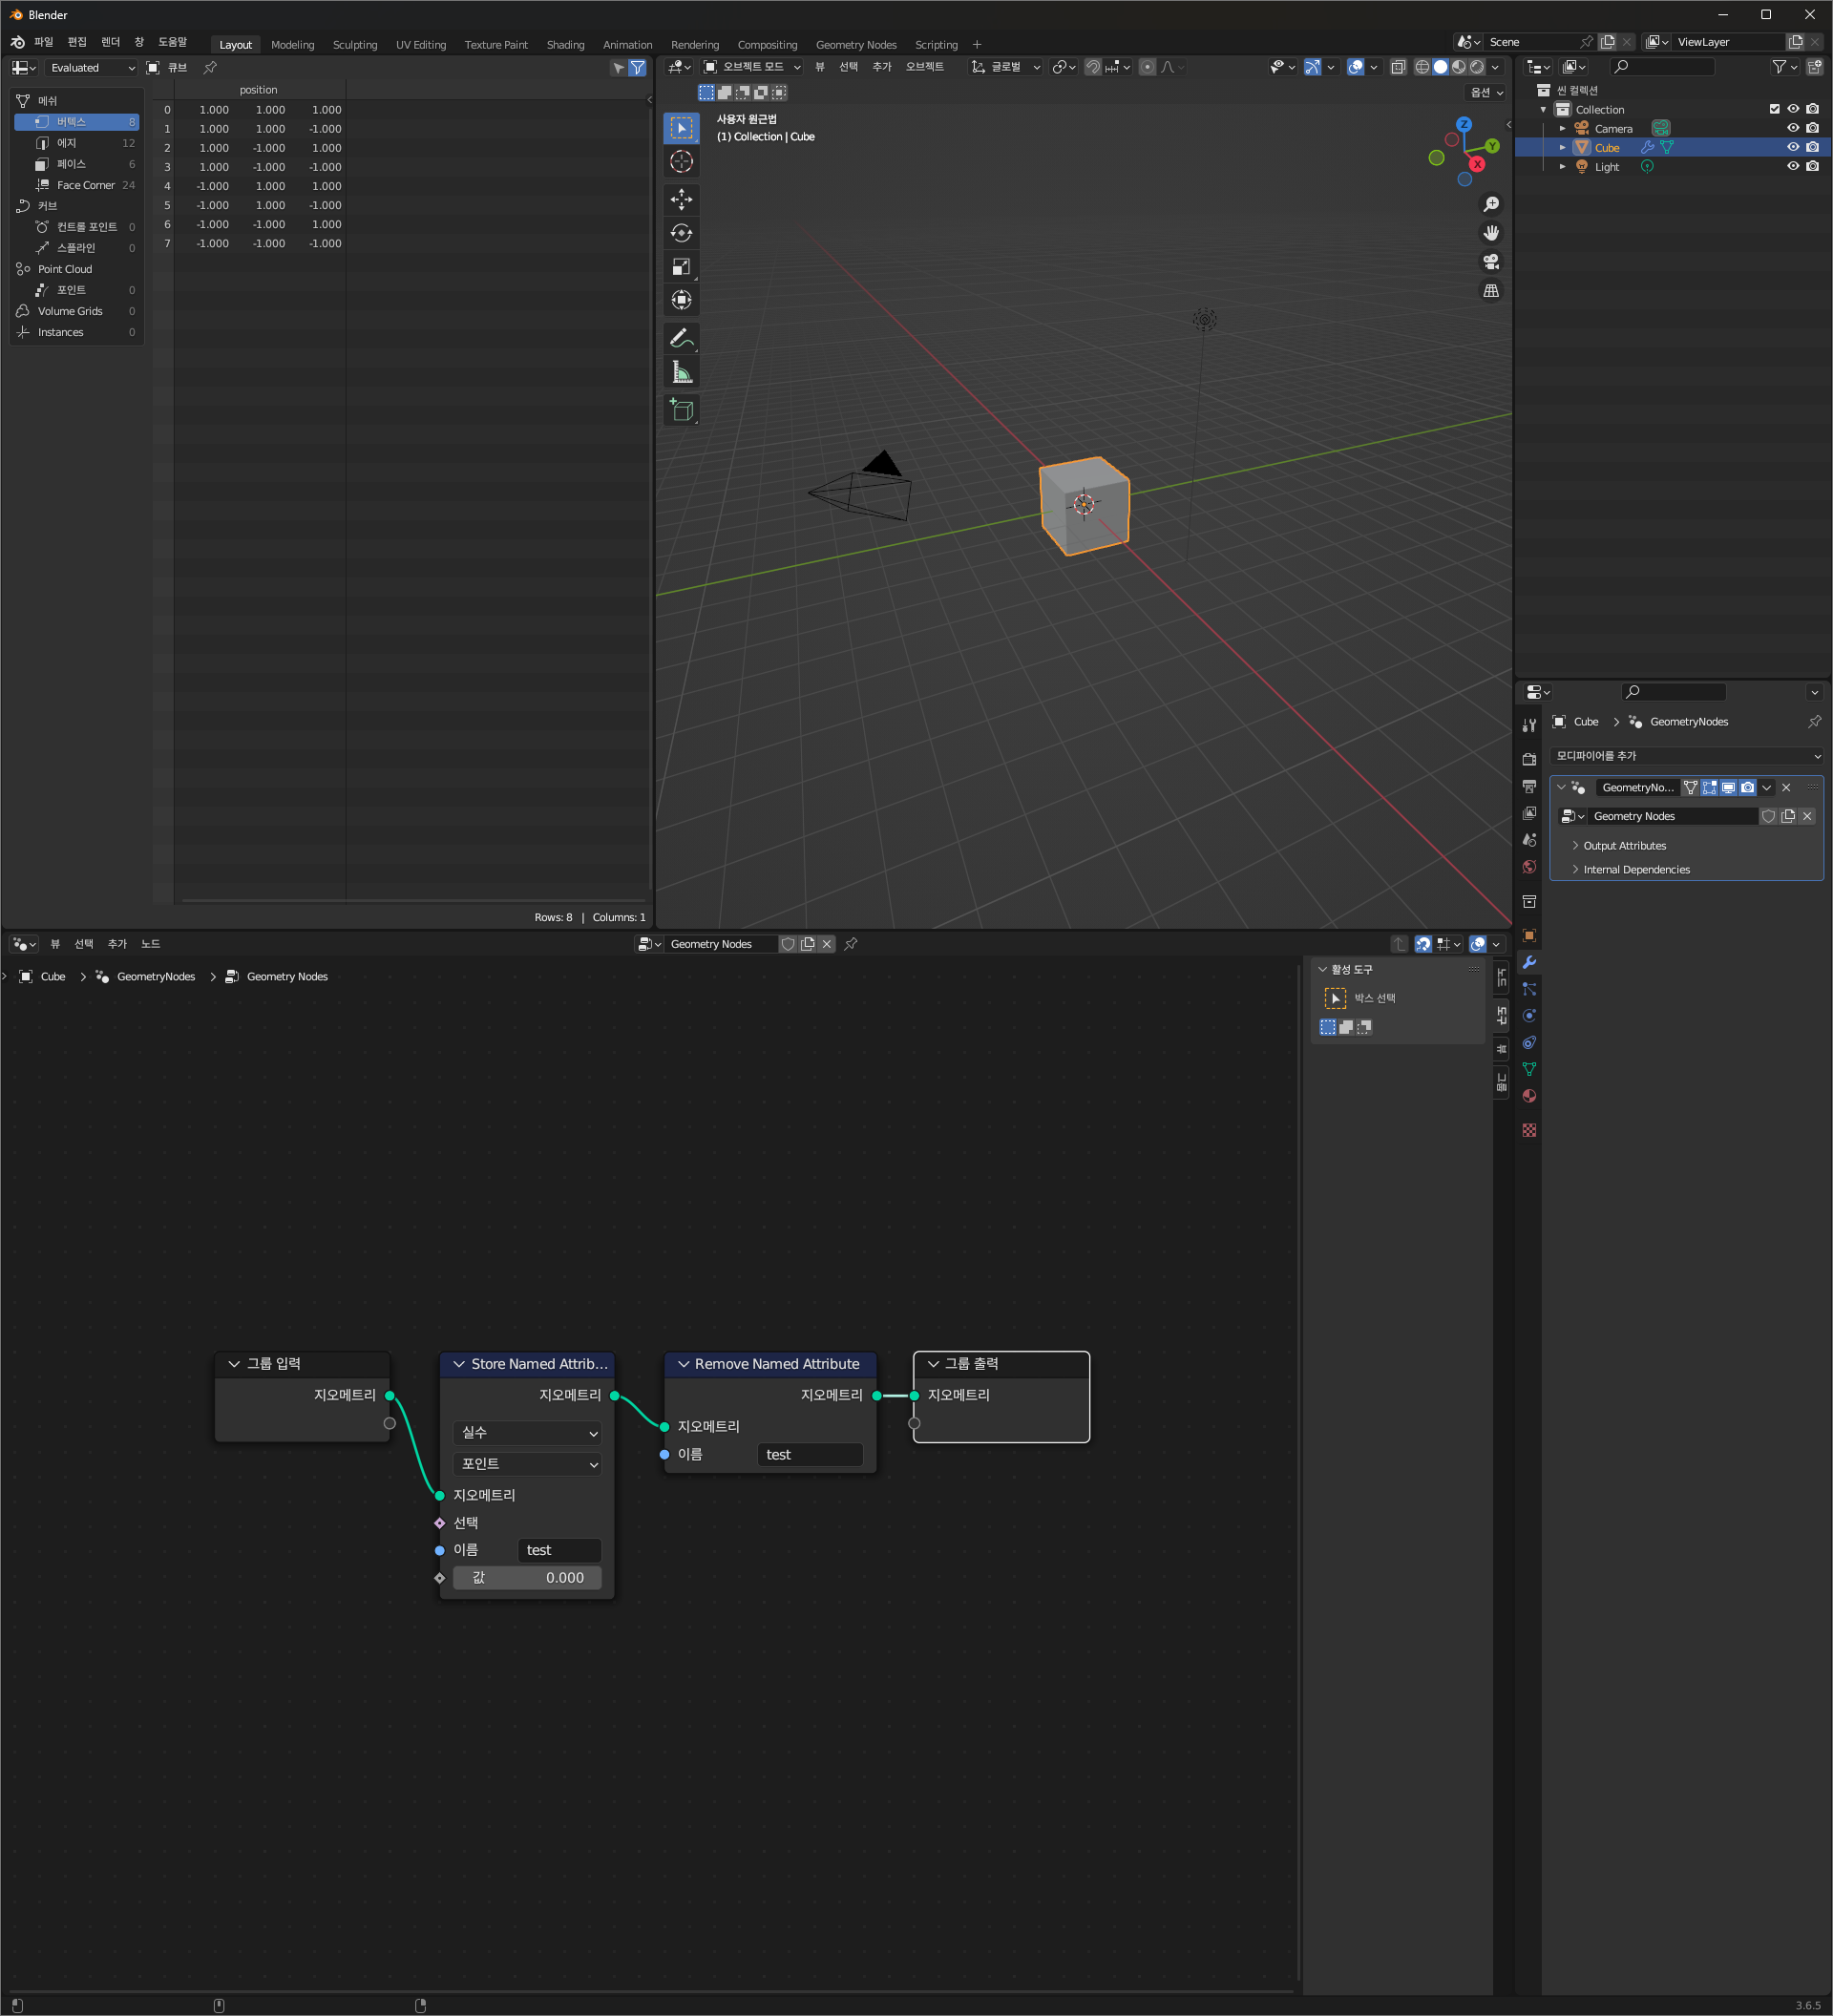This screenshot has height=2016, width=1833.
Task: Hide the Cube in outliner viewport
Action: (1793, 147)
